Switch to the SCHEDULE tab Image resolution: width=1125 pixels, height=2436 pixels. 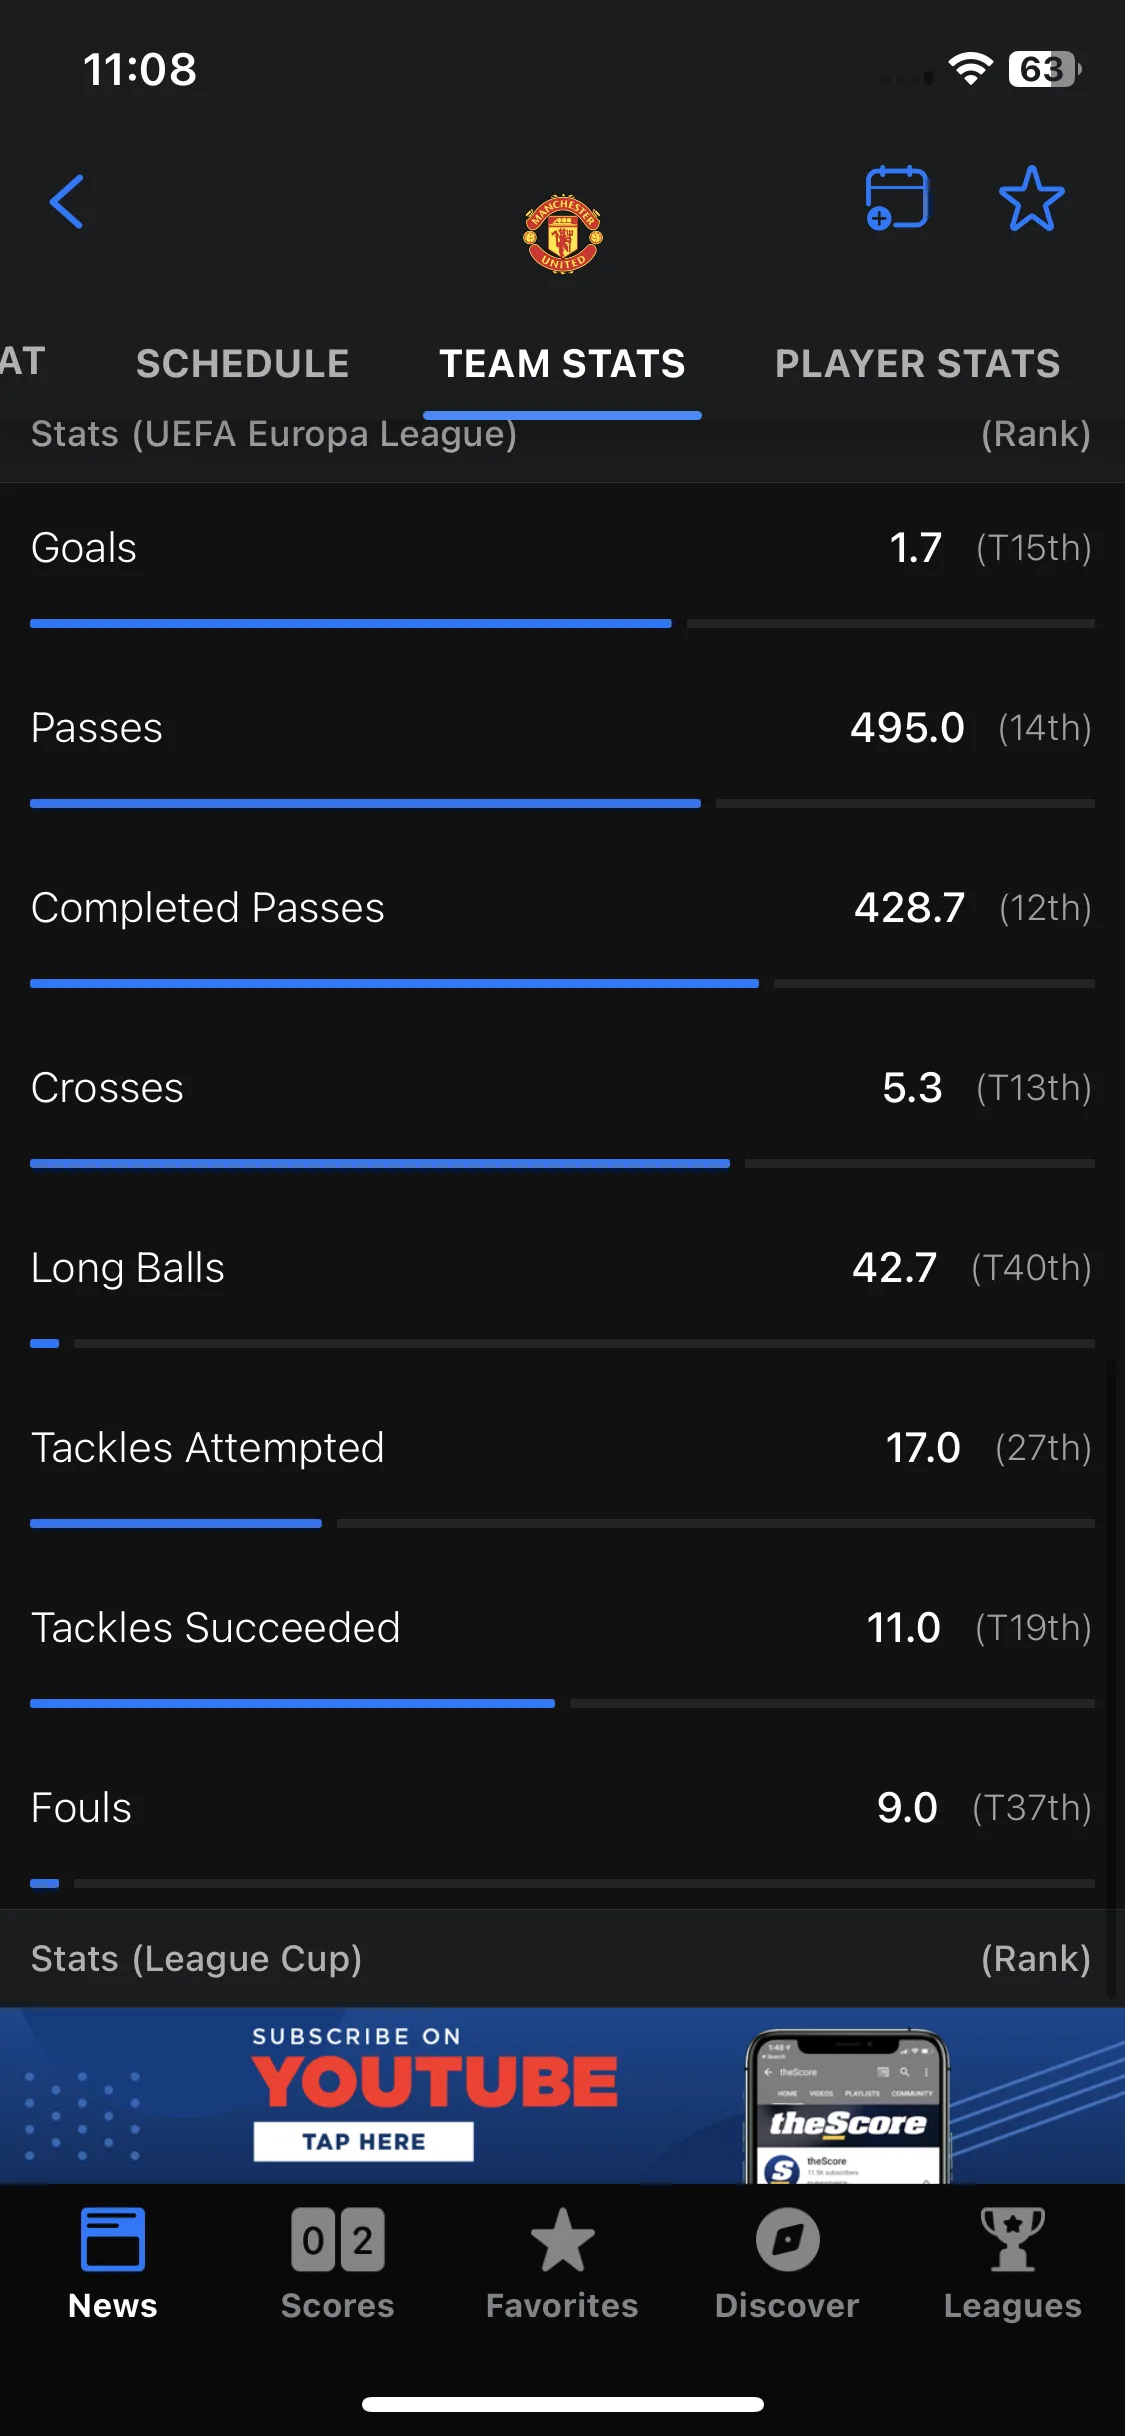pos(243,364)
